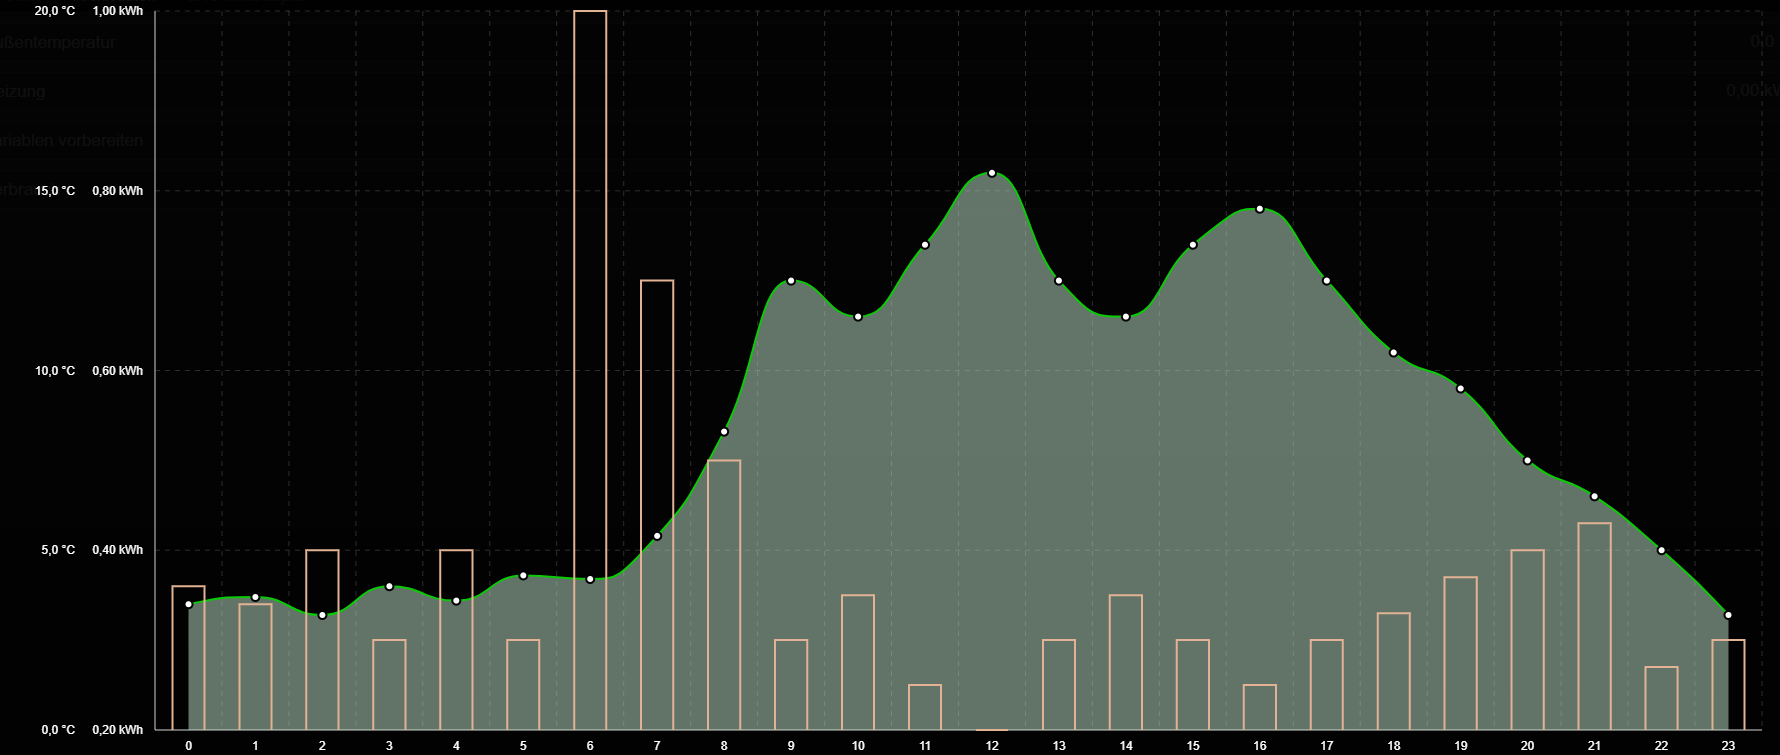
Task: Click the temperature point at hour 23
Action: [1728, 615]
